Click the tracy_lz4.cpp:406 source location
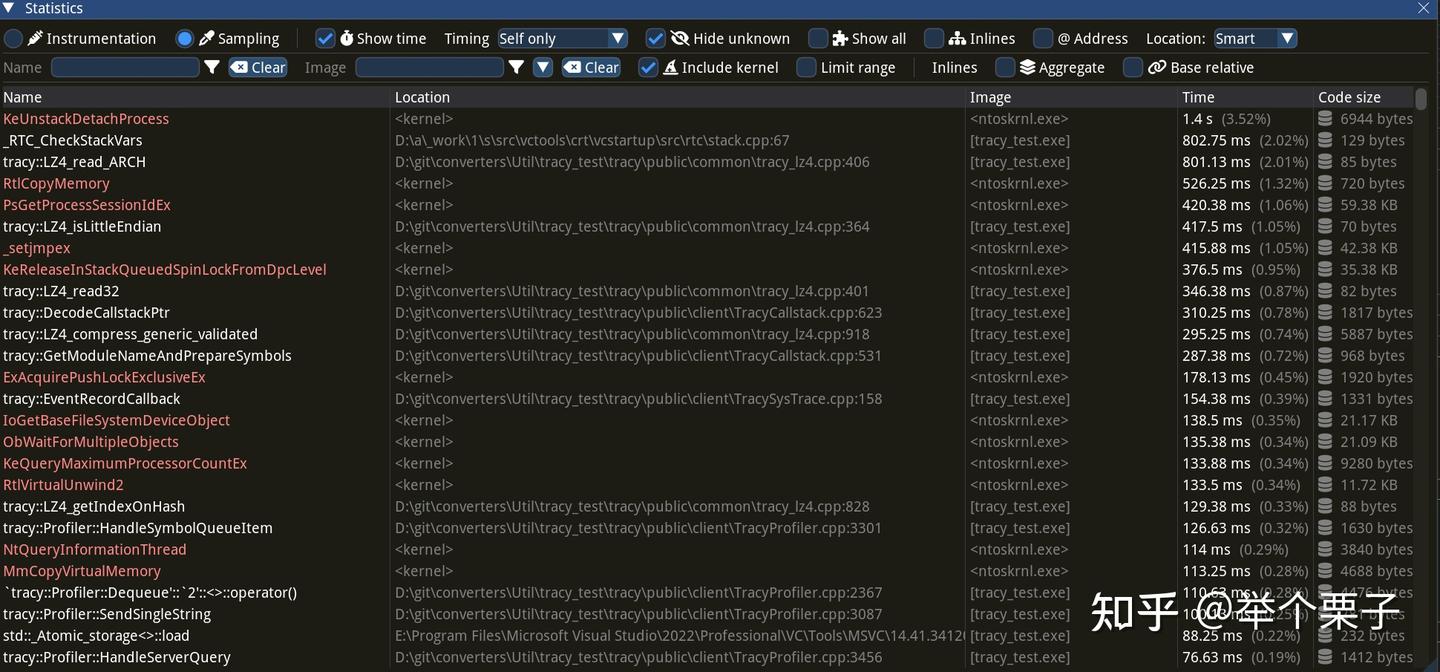The image size is (1440, 672). (x=632, y=162)
